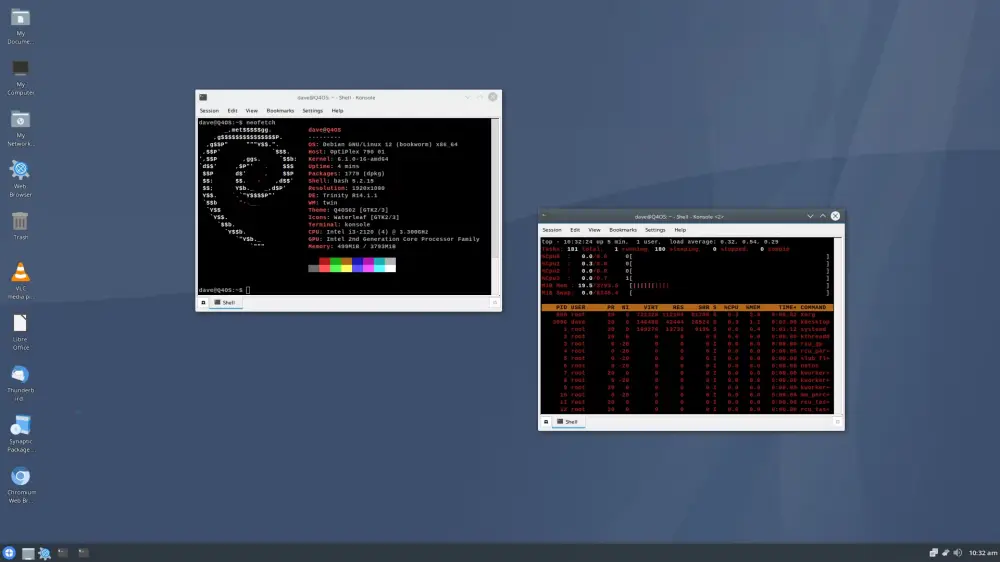Image resolution: width=1000 pixels, height=562 pixels.
Task: Click the neofetch Konsole window menu icon
Action: tap(203, 98)
